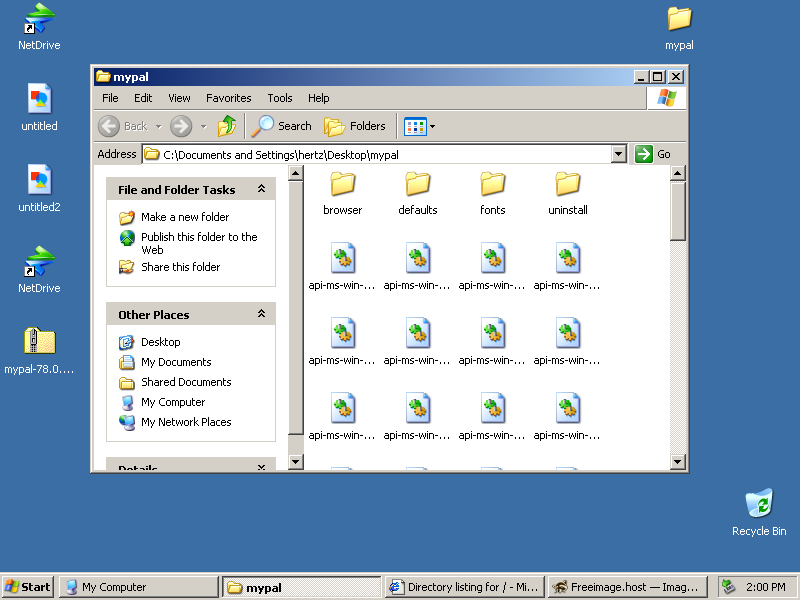The image size is (800, 600).
Task: Click the Up folder toolbar icon
Action: [x=227, y=126]
